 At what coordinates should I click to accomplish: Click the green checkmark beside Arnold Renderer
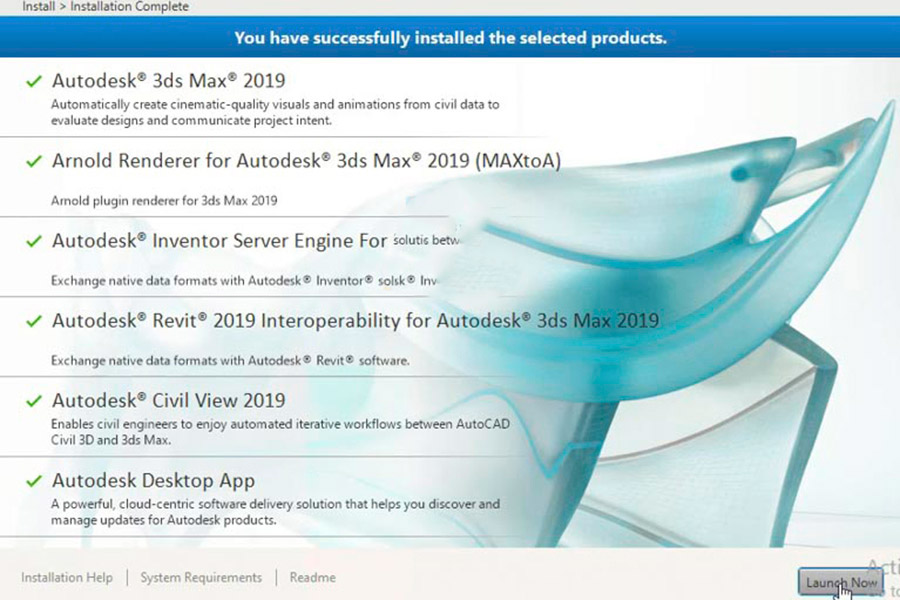coord(34,161)
